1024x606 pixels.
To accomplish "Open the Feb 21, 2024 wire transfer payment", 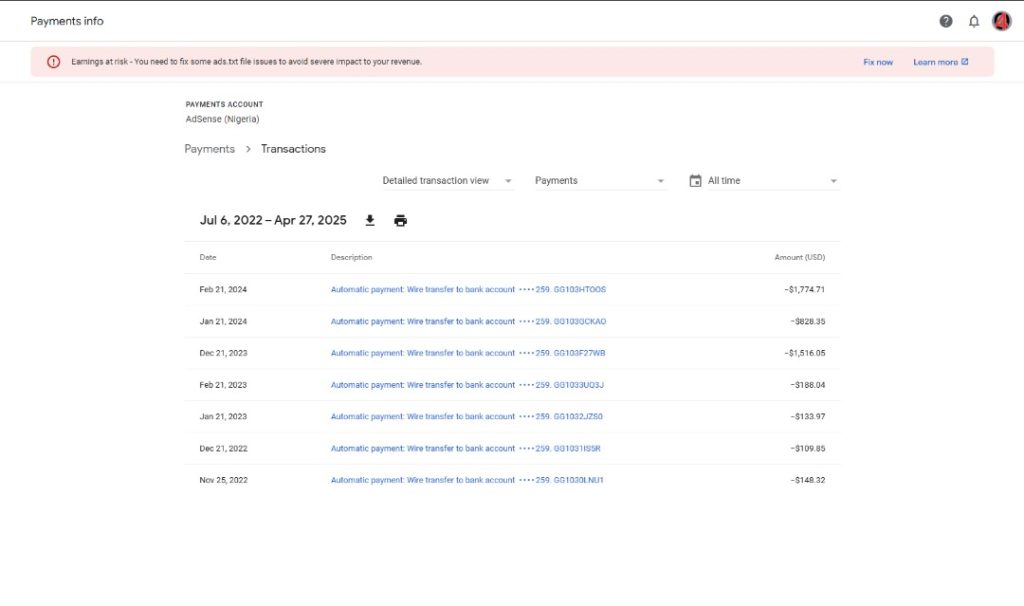I will click(468, 290).
